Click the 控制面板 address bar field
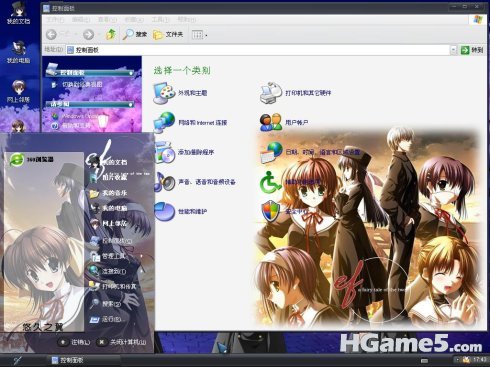490x367 pixels. click(258, 50)
